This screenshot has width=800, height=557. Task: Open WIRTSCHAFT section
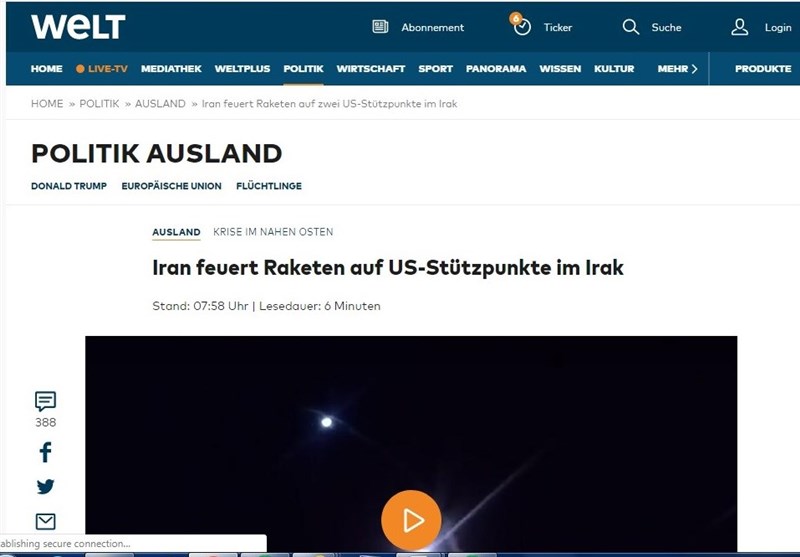point(371,69)
